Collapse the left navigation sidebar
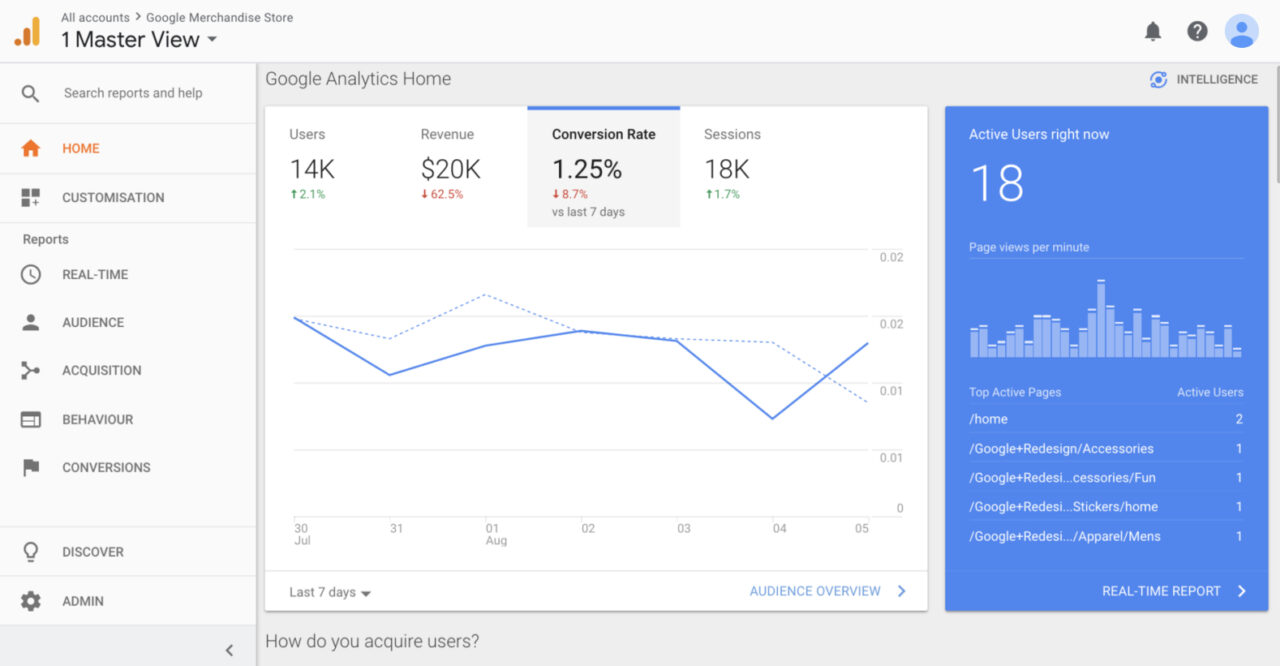The width and height of the screenshot is (1280, 666). (x=229, y=648)
